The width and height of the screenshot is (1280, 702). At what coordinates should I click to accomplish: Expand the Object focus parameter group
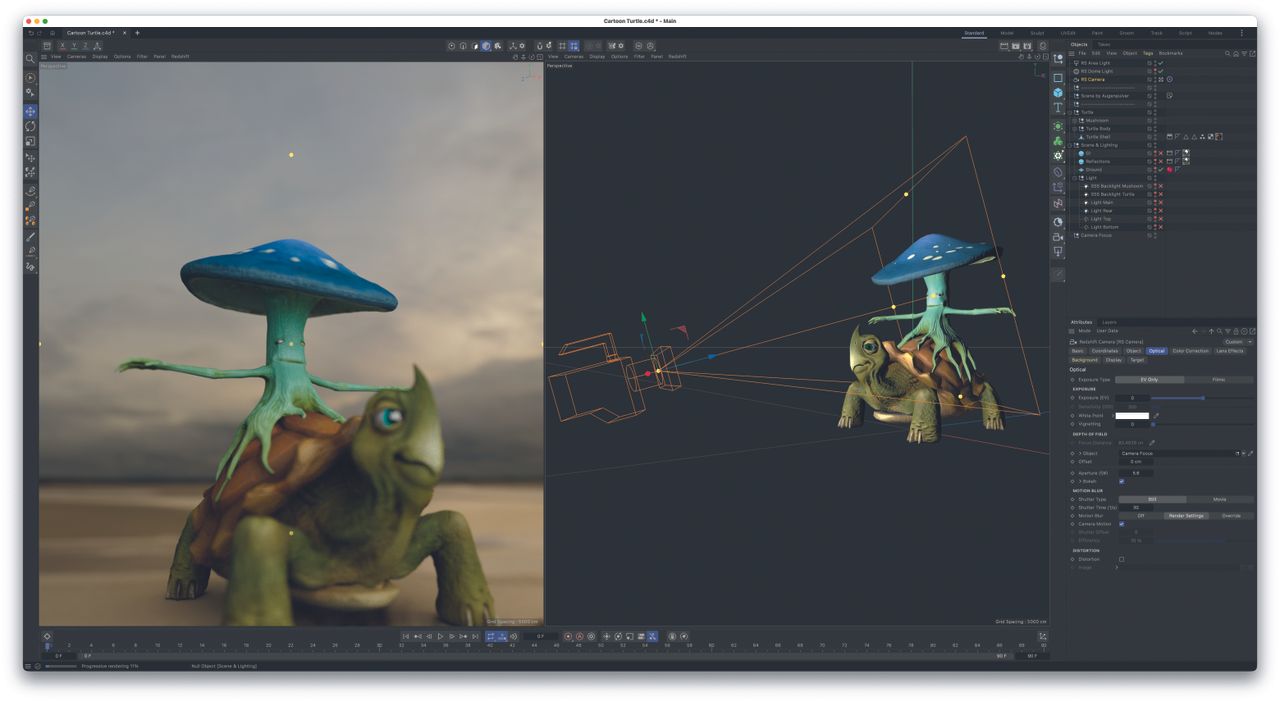(1081, 453)
